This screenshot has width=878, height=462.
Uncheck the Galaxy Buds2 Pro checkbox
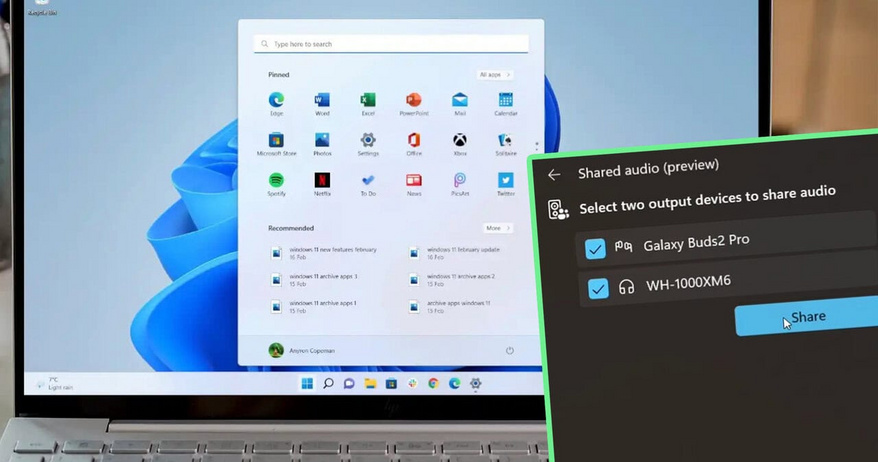tap(596, 249)
